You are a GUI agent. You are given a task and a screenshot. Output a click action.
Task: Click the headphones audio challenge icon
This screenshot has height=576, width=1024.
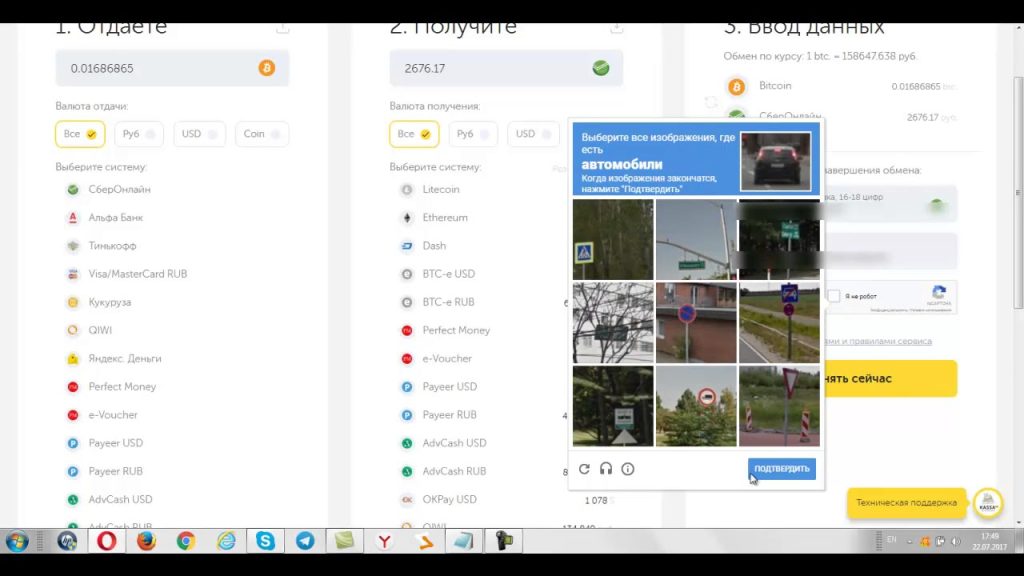pos(606,469)
